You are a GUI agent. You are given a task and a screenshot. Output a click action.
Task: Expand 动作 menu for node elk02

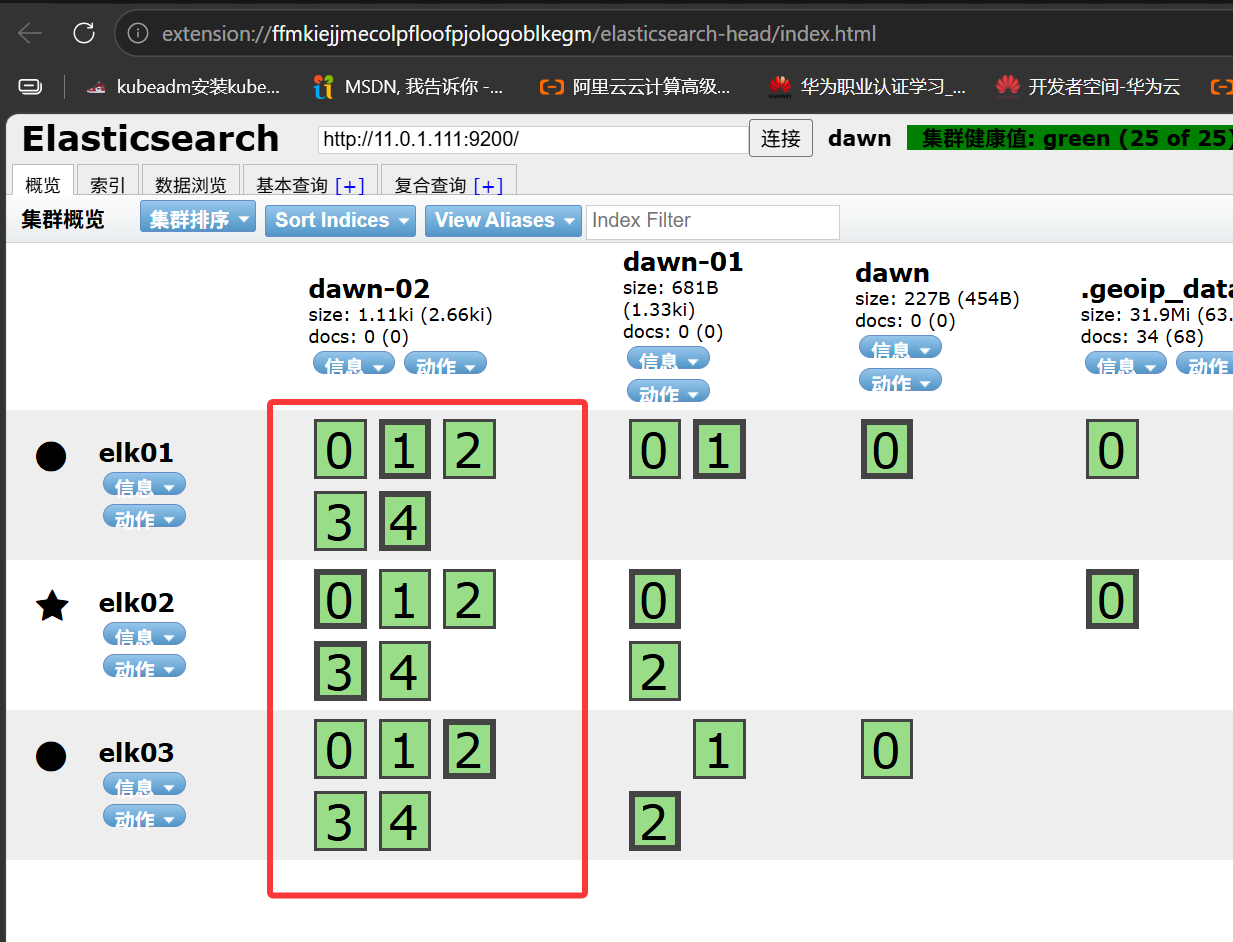coord(144,667)
